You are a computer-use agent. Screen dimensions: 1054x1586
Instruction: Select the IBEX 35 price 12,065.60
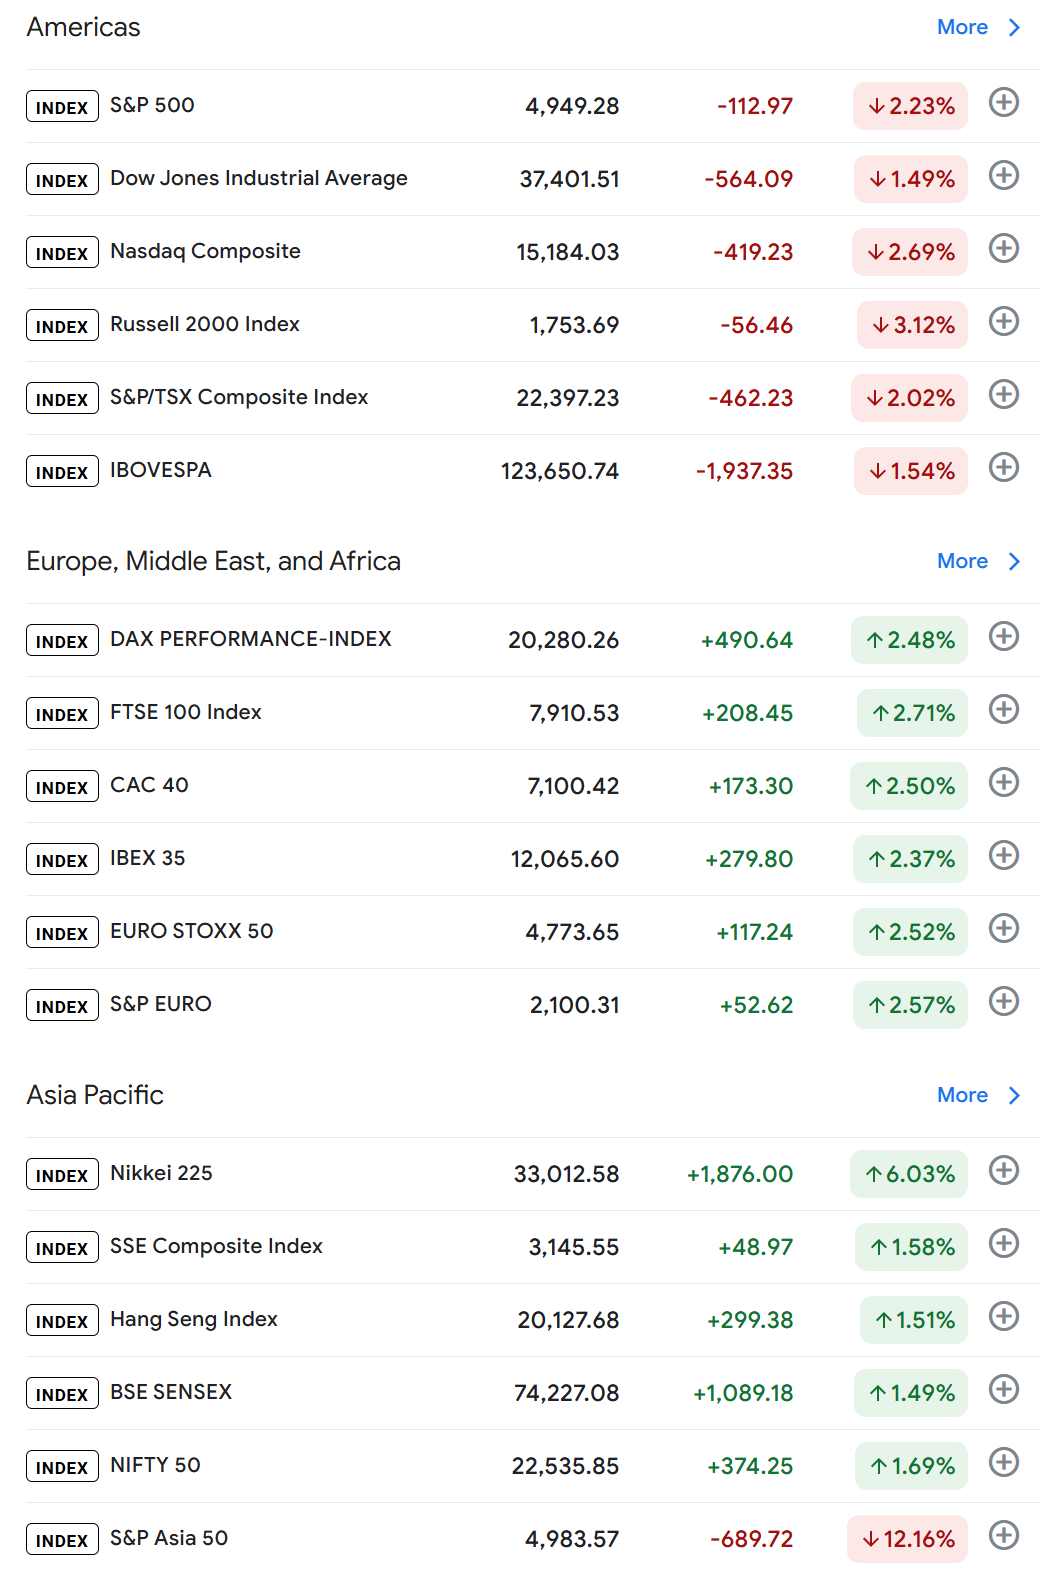(565, 859)
